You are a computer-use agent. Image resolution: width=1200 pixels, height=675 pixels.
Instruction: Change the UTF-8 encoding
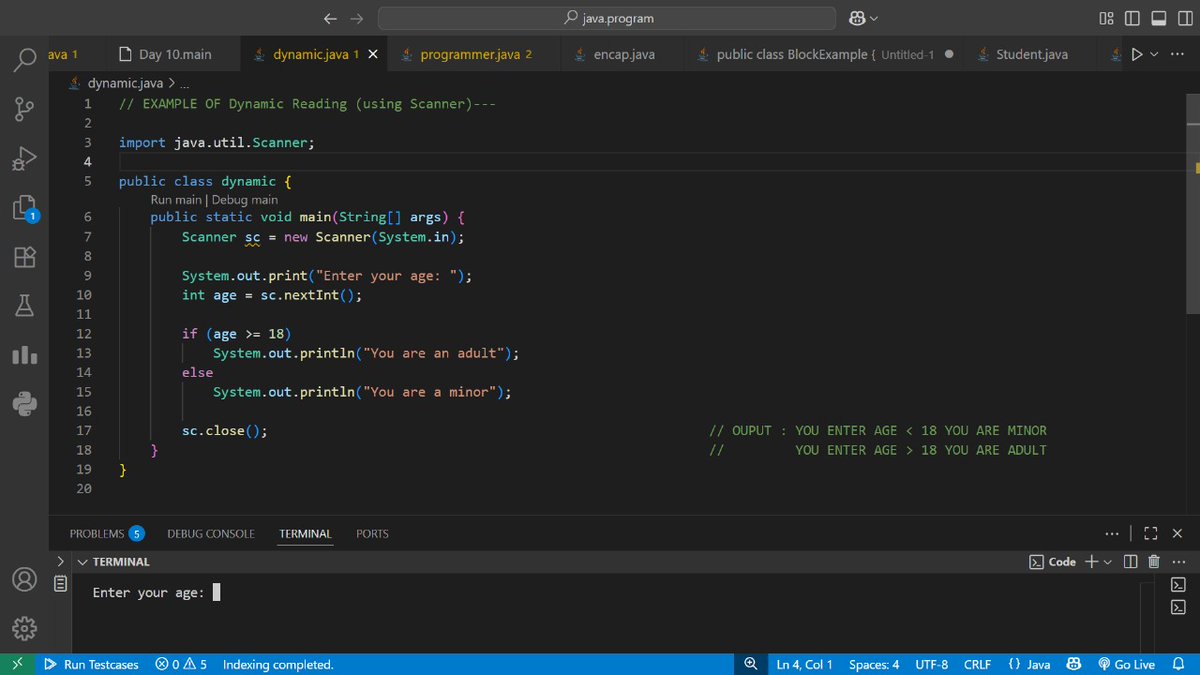coord(931,664)
